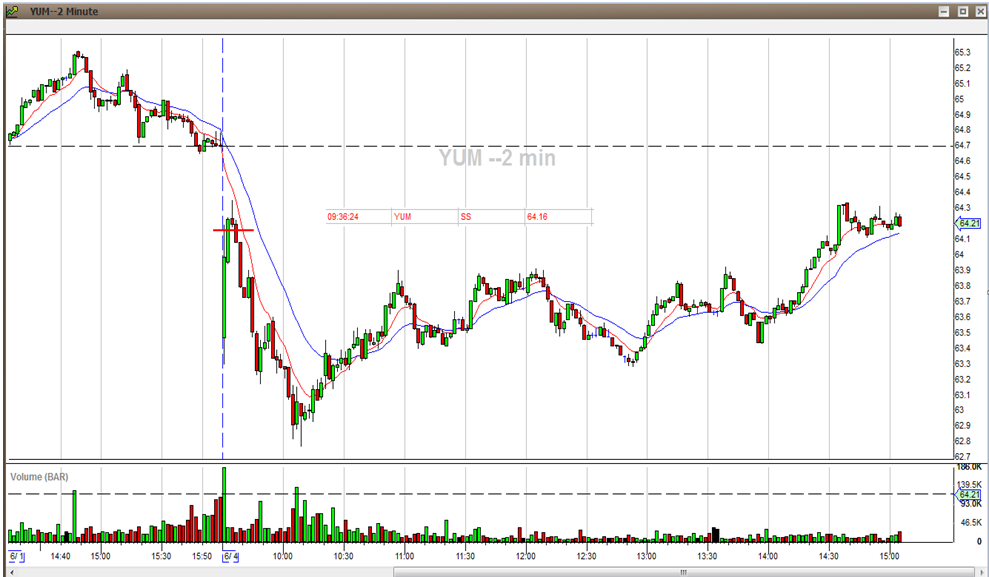Click the left arrow of the horizontal scrollbar
989x577 pixels.
tap(11, 572)
